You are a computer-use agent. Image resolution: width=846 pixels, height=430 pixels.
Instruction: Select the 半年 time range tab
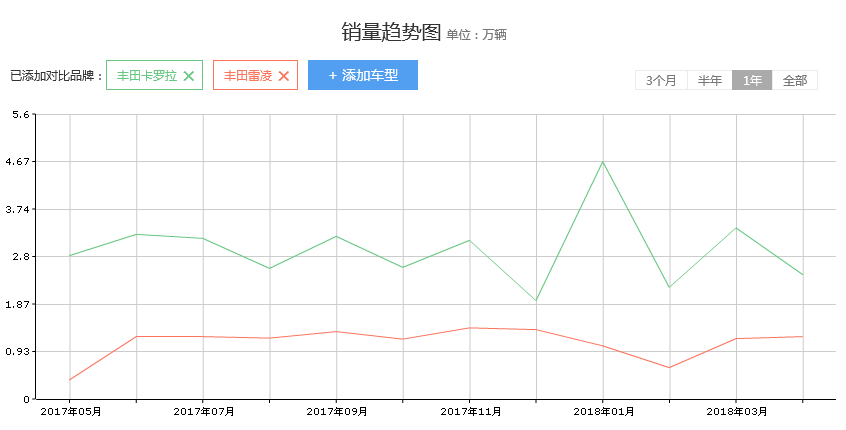tap(710, 81)
